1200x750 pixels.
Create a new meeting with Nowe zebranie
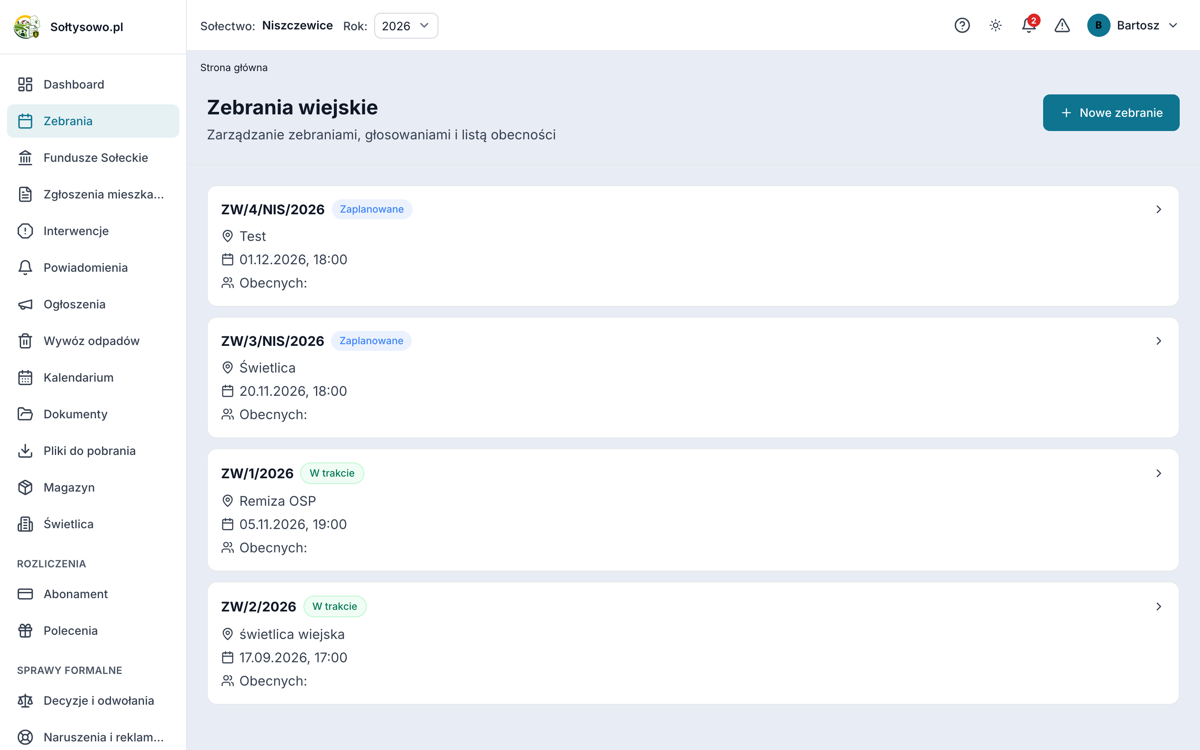click(x=1111, y=113)
